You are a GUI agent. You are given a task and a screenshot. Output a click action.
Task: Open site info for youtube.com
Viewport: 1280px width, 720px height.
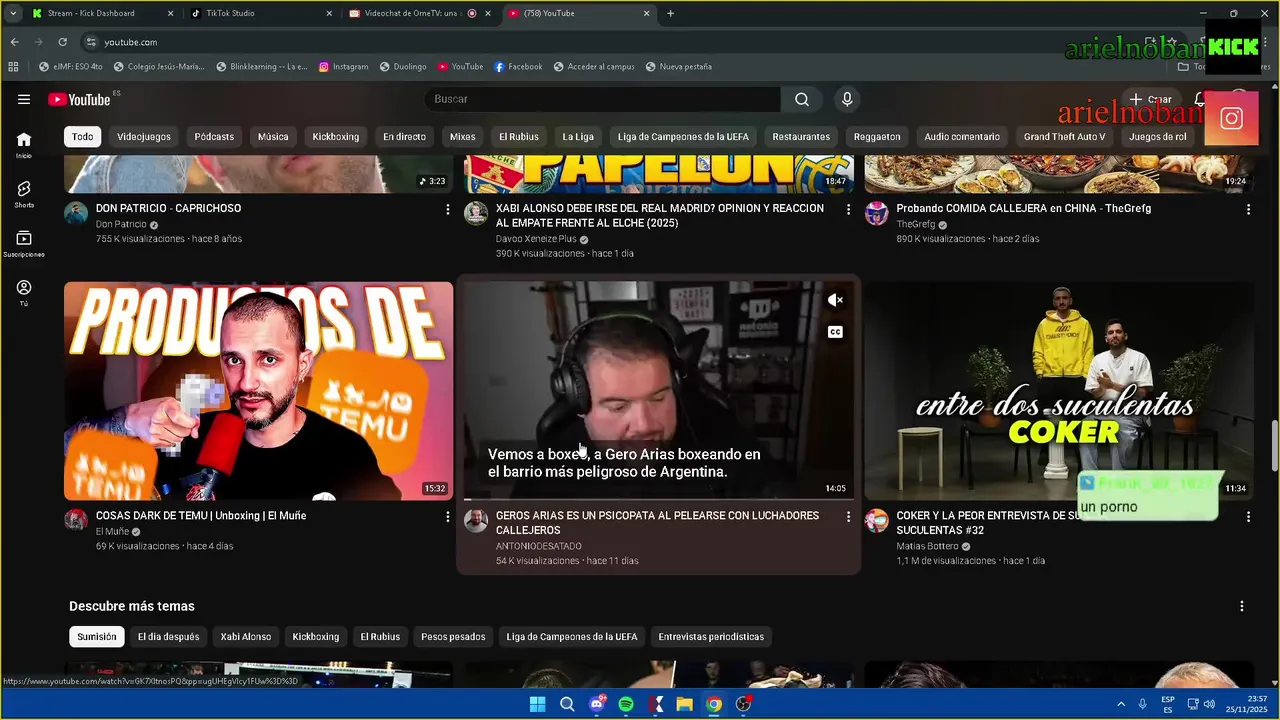click(91, 42)
